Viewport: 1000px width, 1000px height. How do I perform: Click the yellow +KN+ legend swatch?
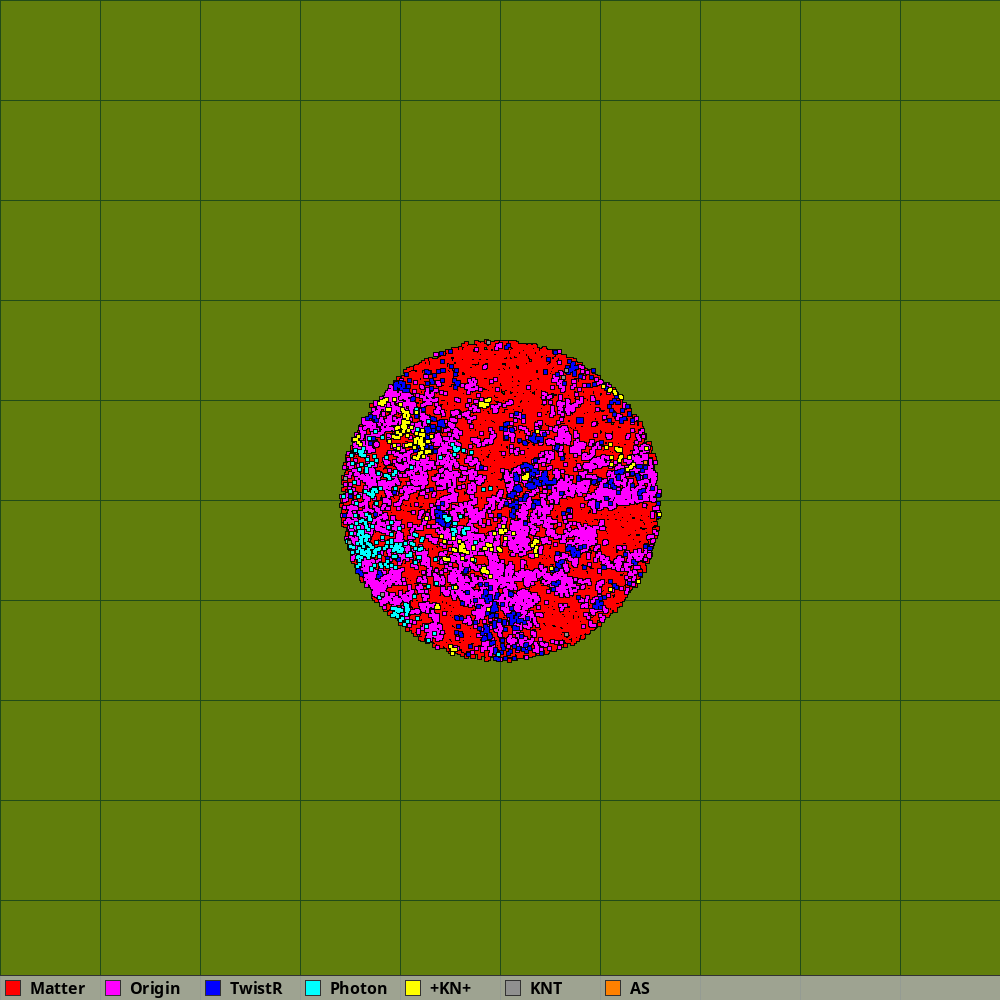pyautogui.click(x=413, y=988)
